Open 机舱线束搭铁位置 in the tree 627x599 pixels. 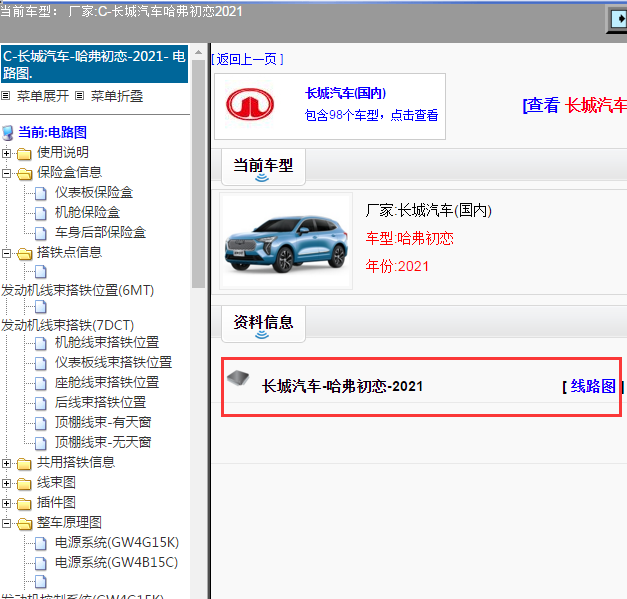[107, 343]
